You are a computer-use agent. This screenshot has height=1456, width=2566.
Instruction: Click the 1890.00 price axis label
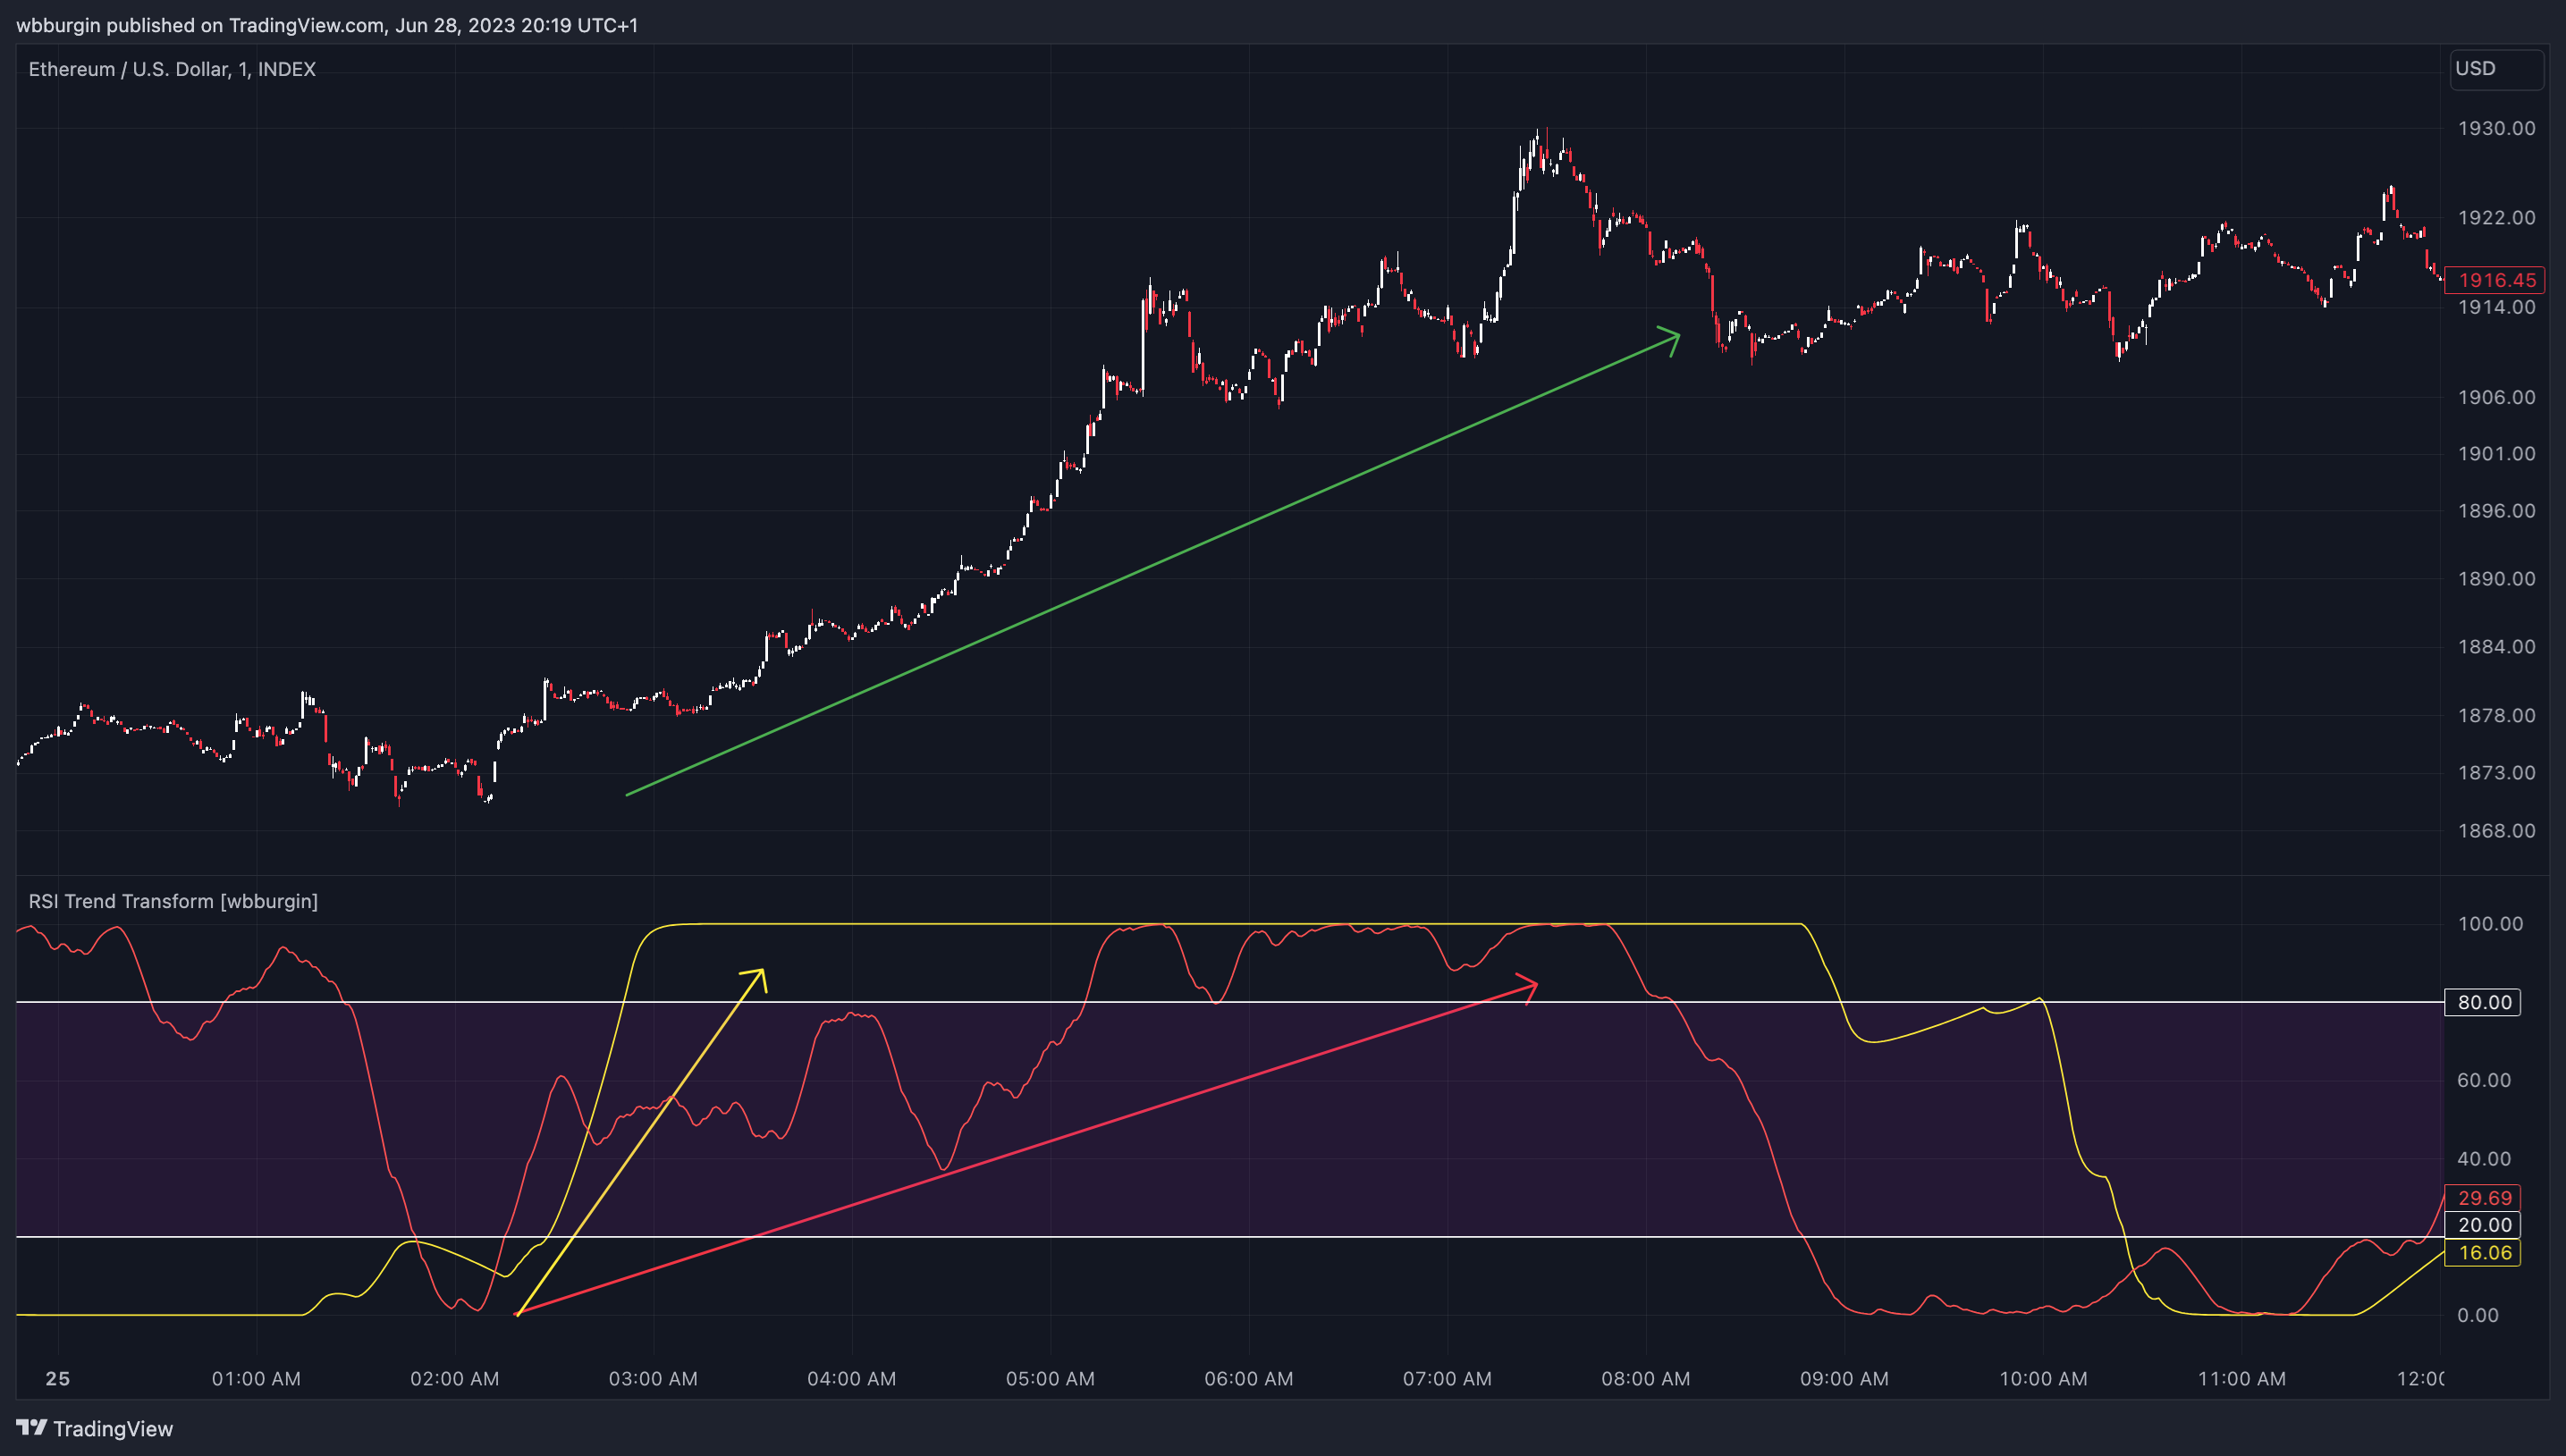click(x=2496, y=578)
